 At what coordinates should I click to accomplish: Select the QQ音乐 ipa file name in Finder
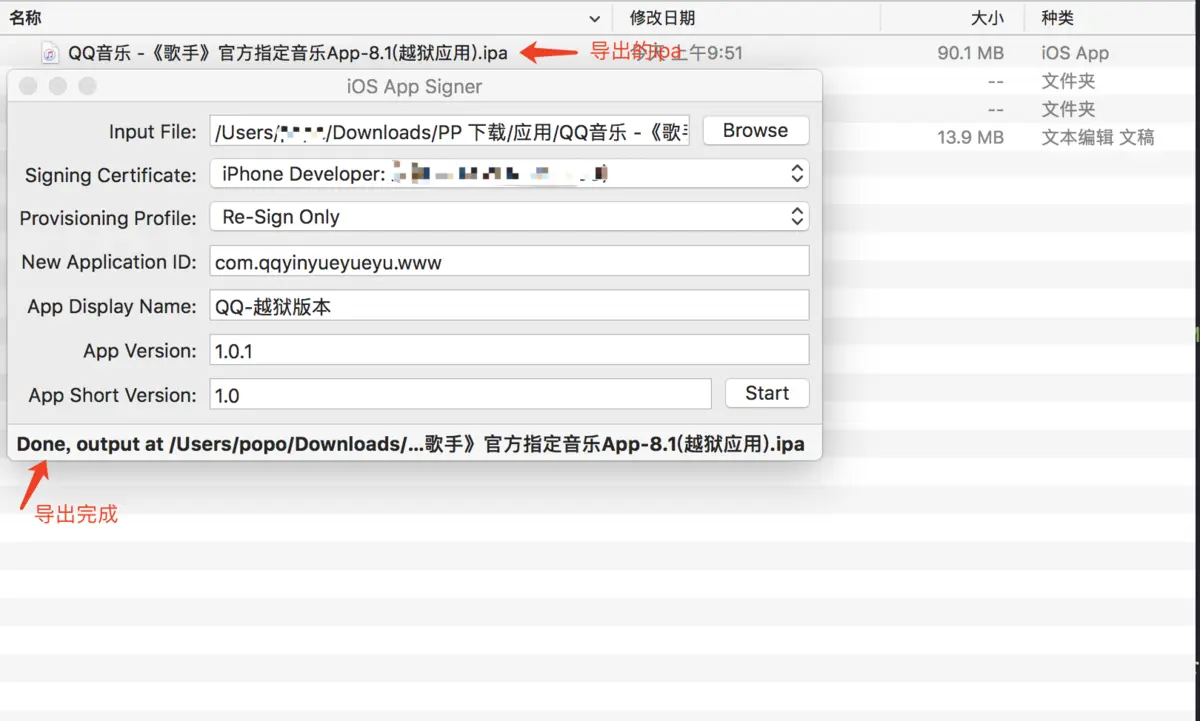pyautogui.click(x=288, y=53)
